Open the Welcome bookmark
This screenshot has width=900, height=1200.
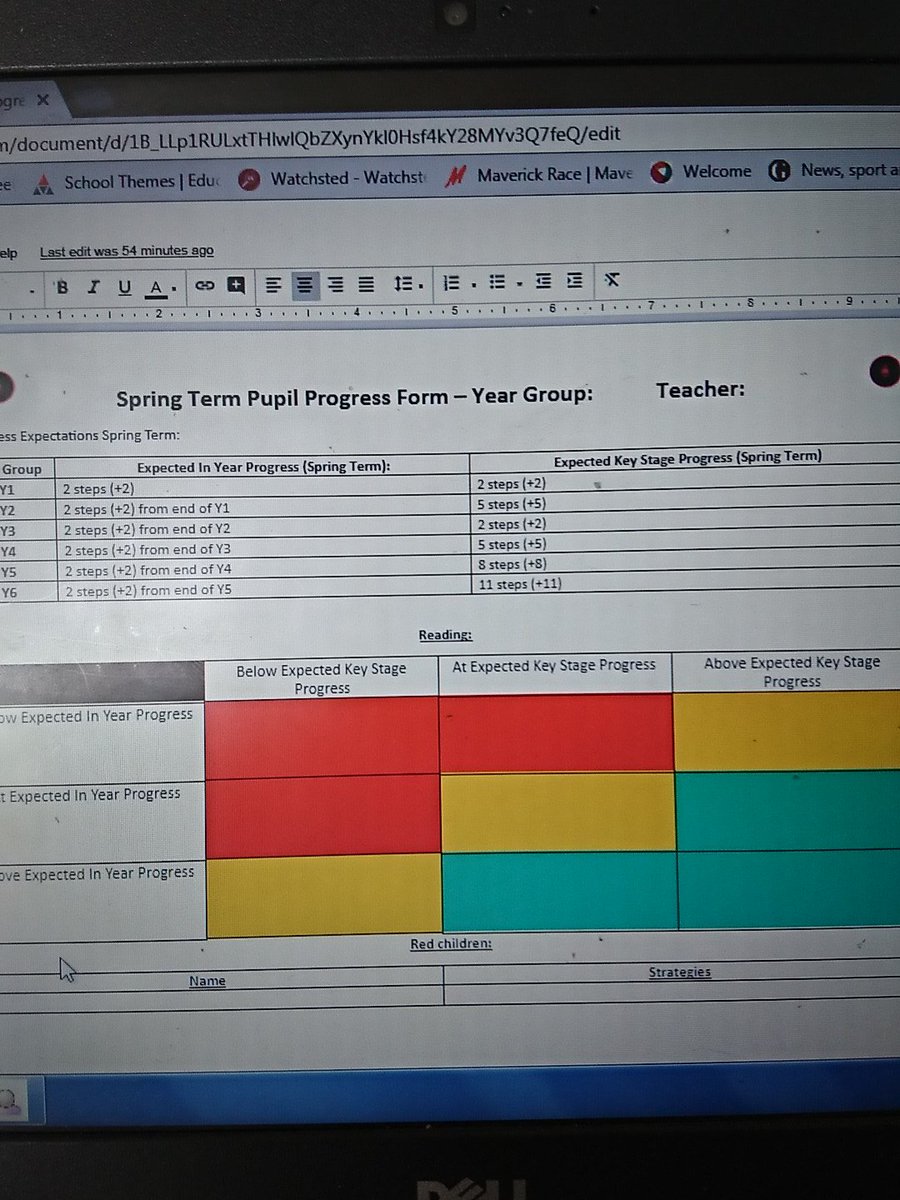[x=702, y=172]
